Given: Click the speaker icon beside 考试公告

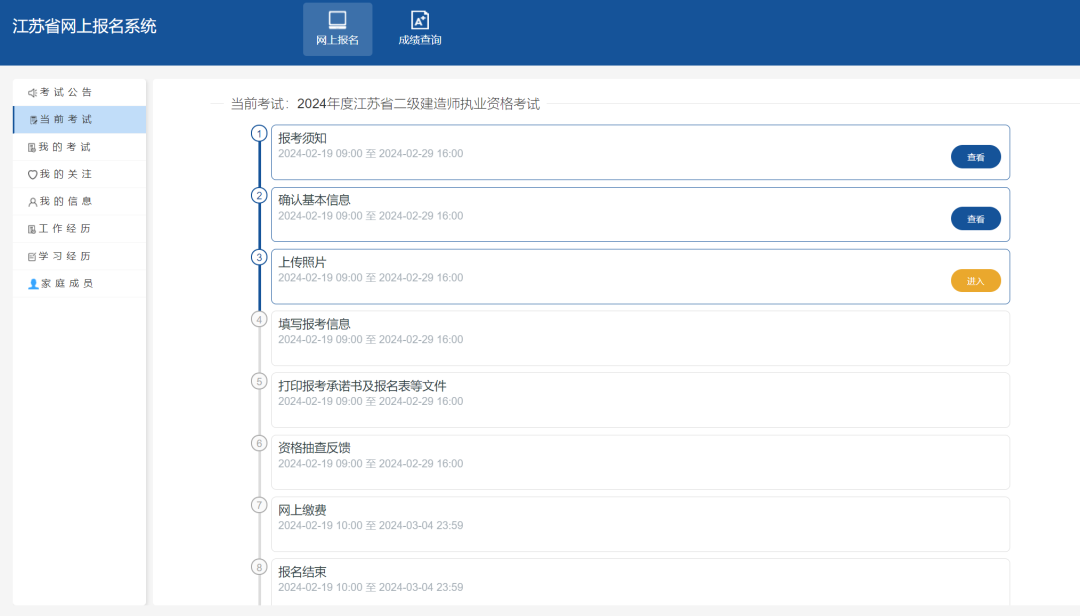Looking at the screenshot, I should point(32,92).
